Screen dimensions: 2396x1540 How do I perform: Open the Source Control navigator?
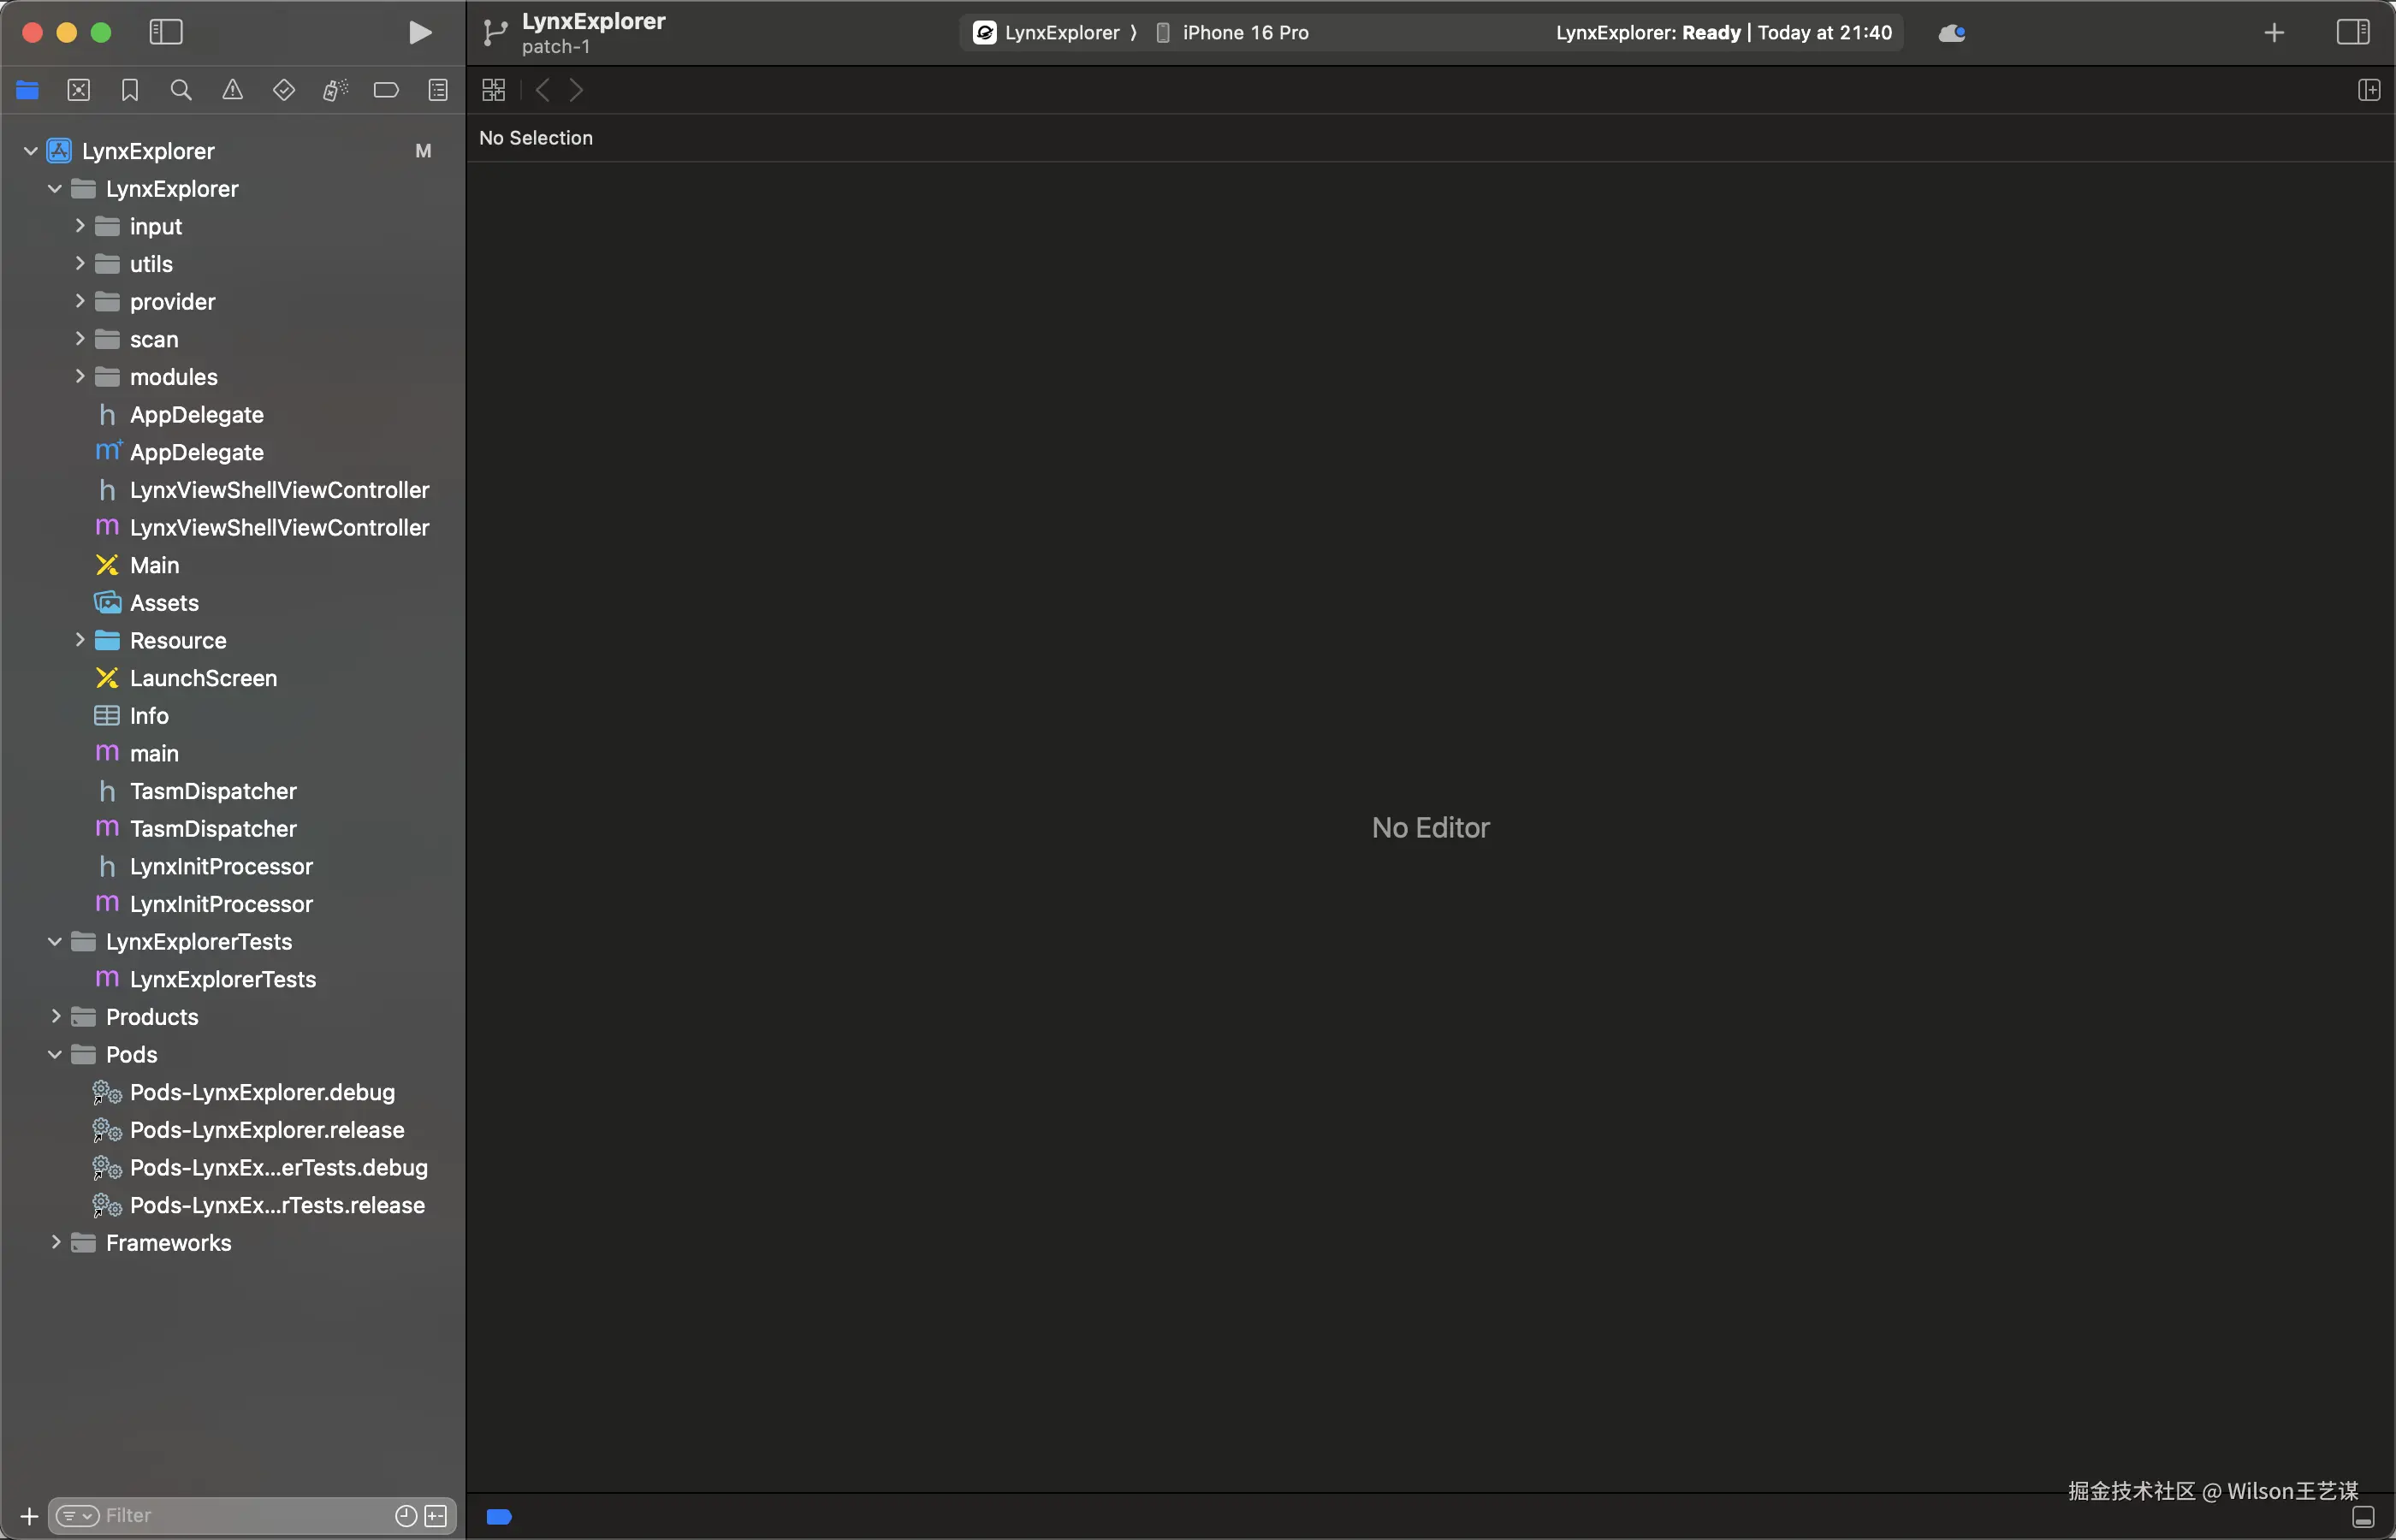[x=79, y=91]
